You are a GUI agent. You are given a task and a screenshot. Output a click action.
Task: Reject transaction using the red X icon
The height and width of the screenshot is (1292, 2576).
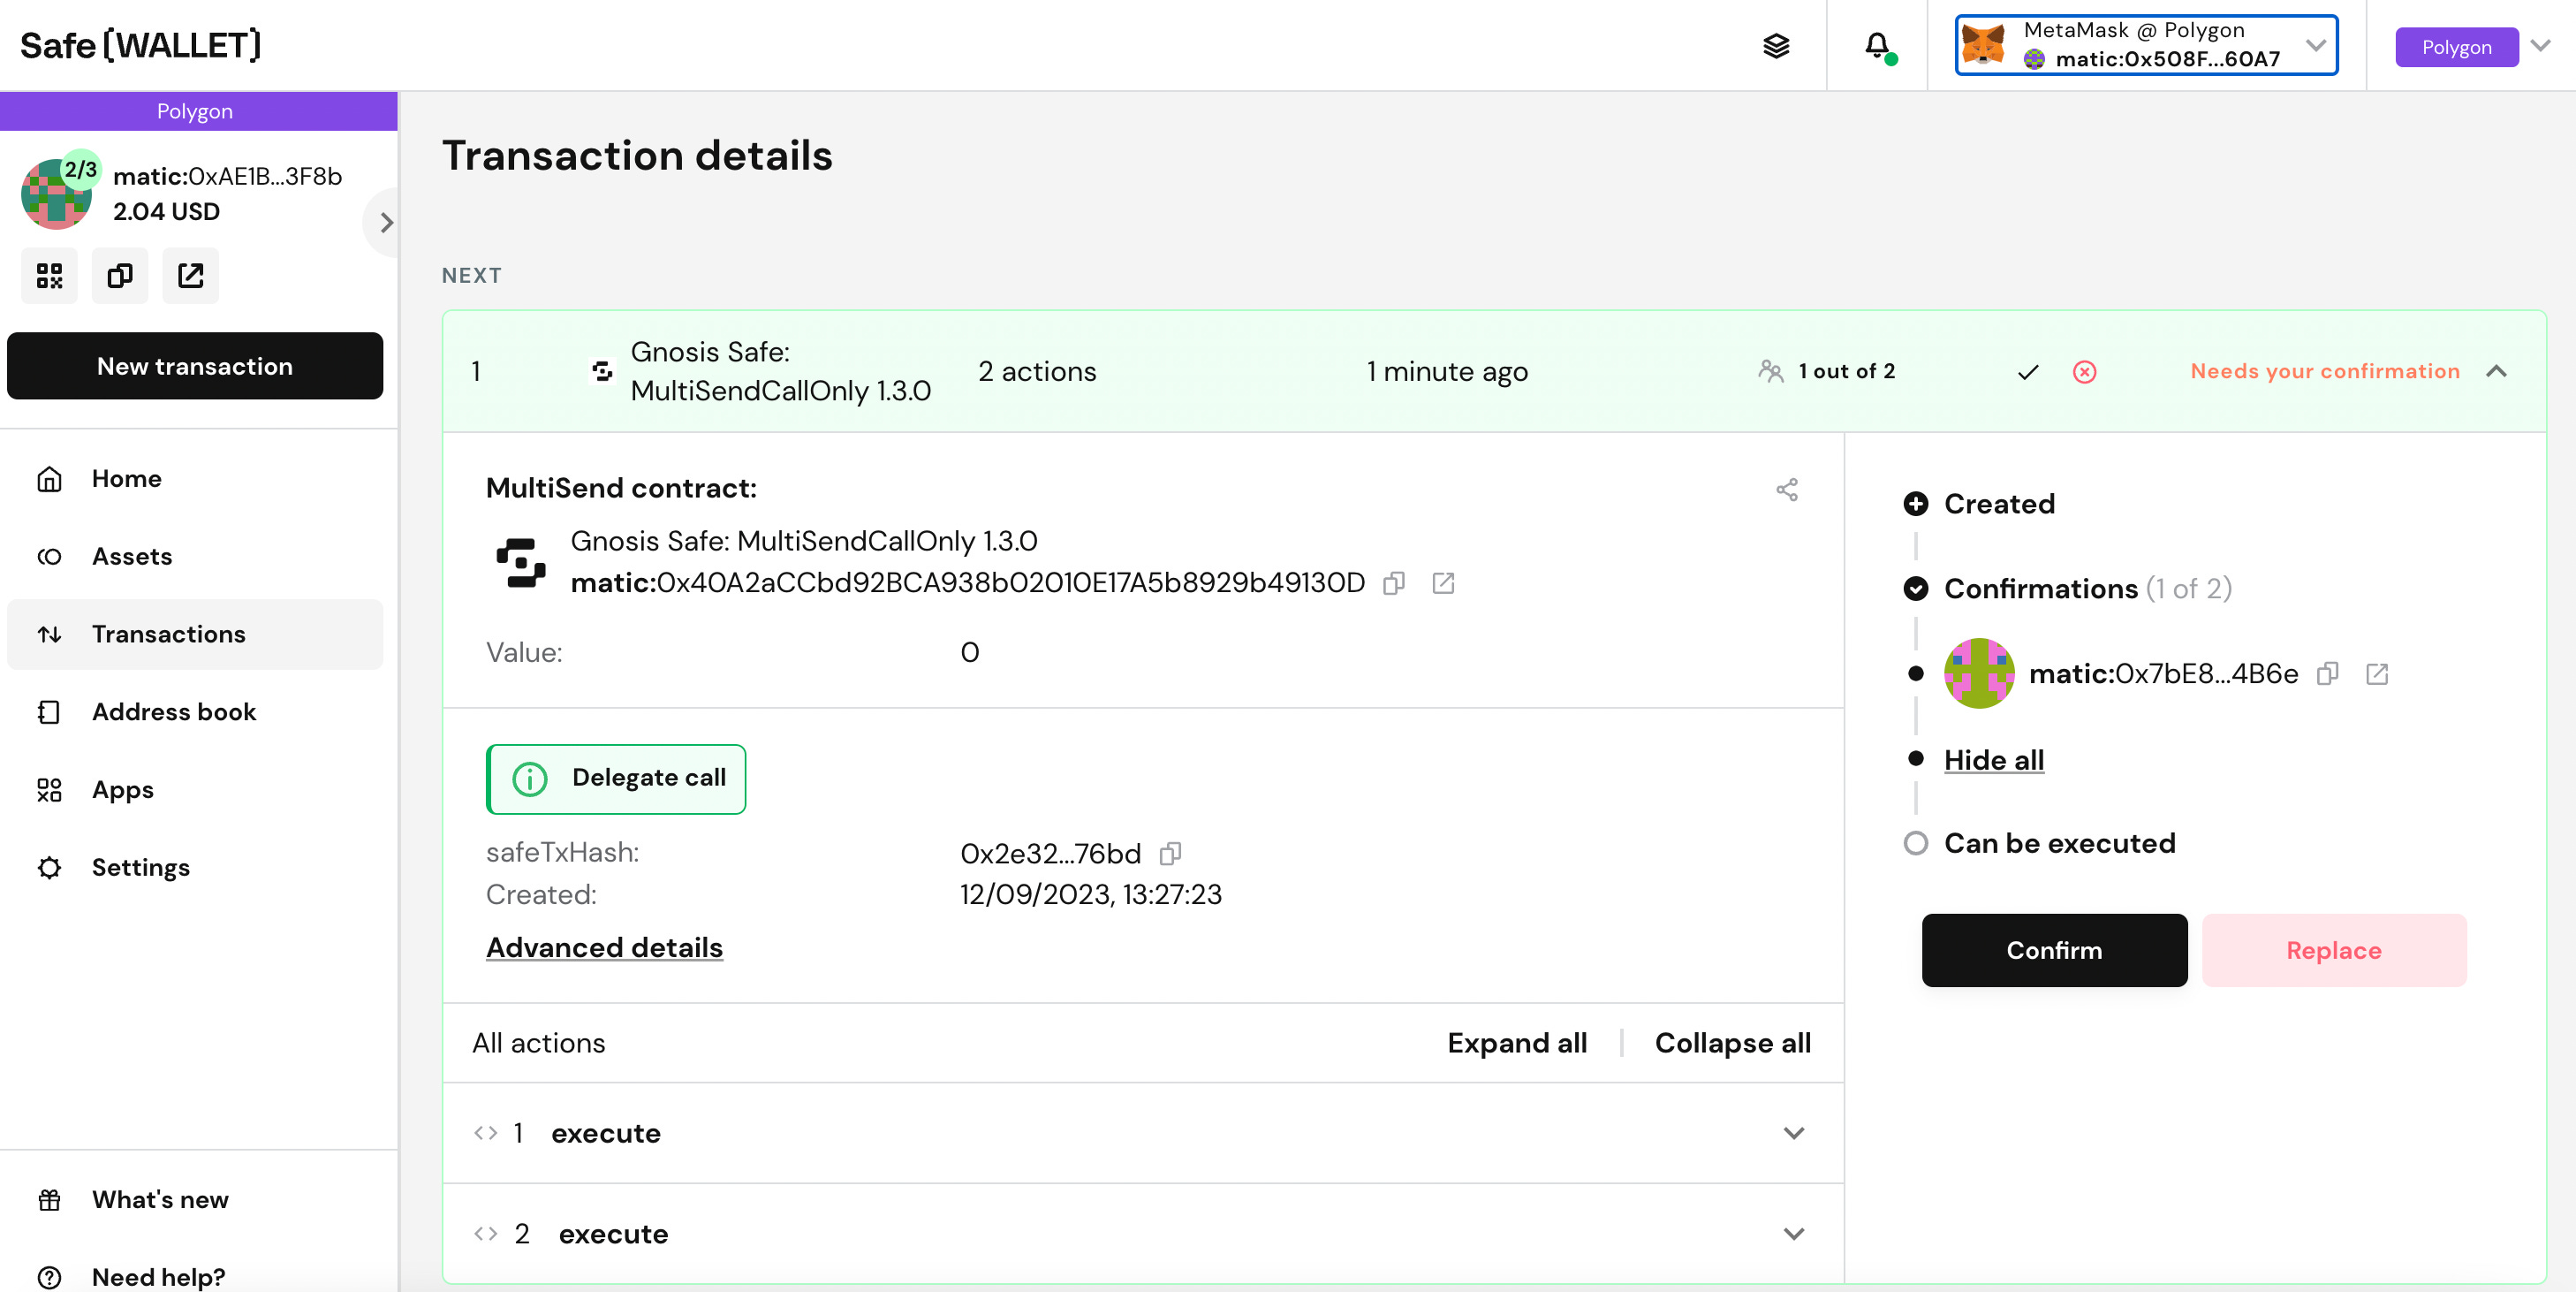tap(2084, 372)
